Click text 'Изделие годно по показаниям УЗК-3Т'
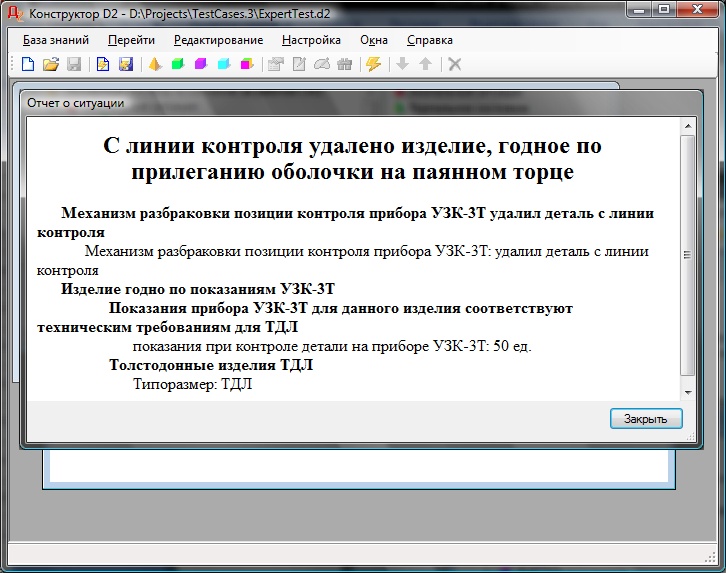This screenshot has height=573, width=726. click(198, 289)
